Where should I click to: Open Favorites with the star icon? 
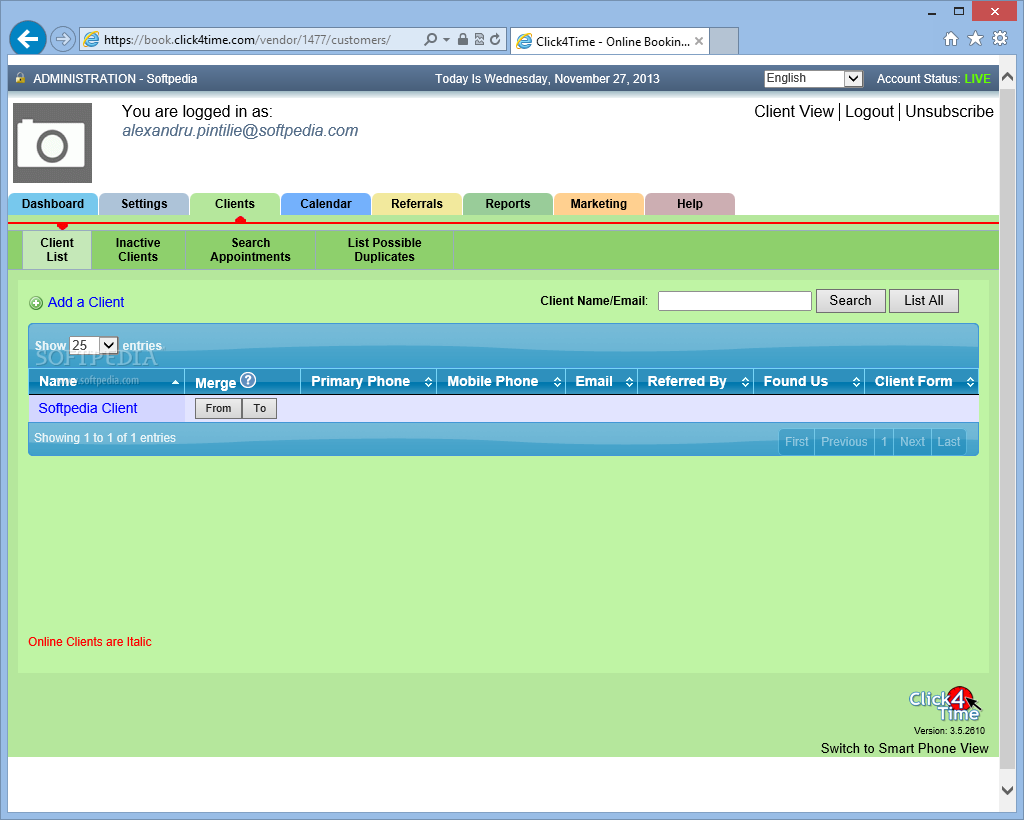click(975, 39)
